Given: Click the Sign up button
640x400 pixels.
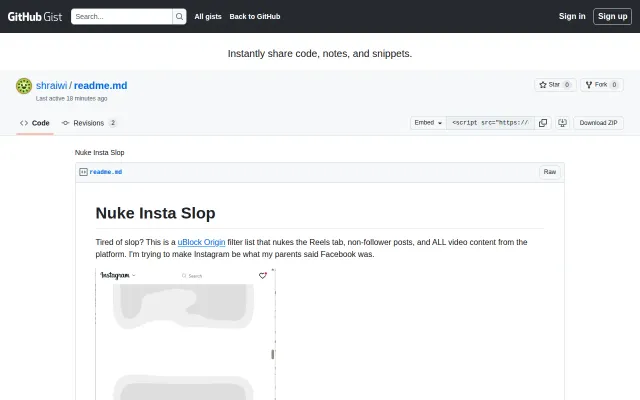Looking at the screenshot, I should point(612,16).
